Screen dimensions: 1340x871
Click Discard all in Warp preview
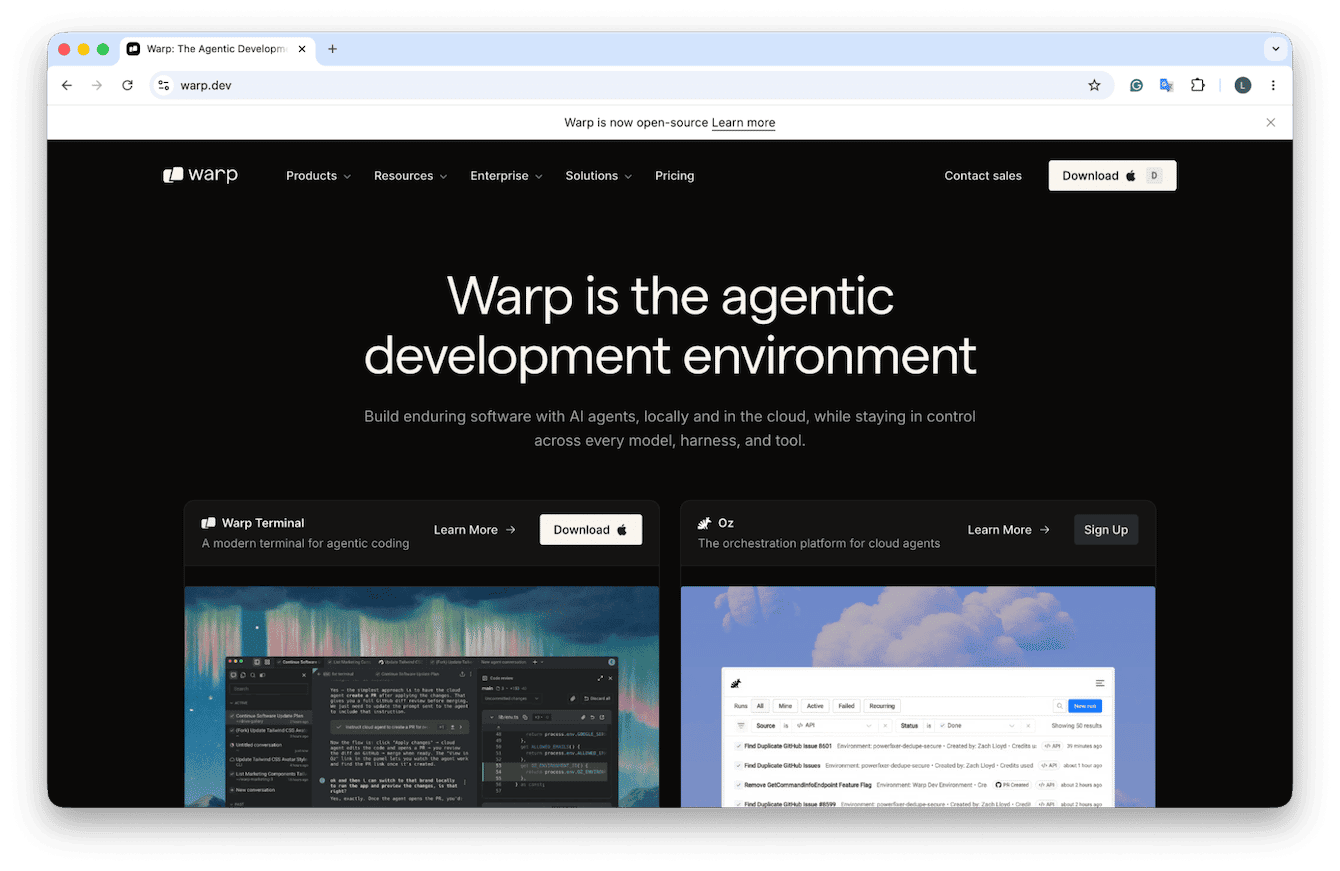tap(599, 698)
